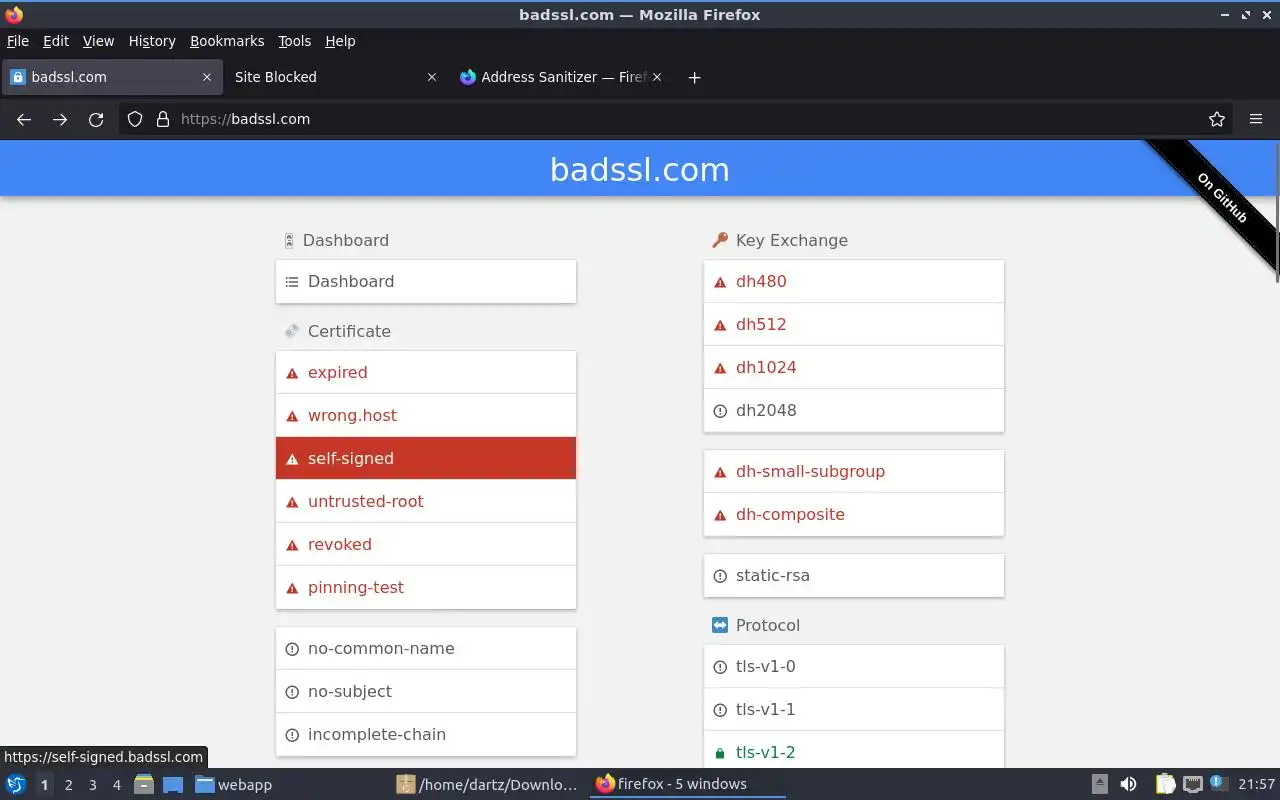The height and width of the screenshot is (800, 1280).
Task: Click the padlock site information icon
Action: coord(163,119)
